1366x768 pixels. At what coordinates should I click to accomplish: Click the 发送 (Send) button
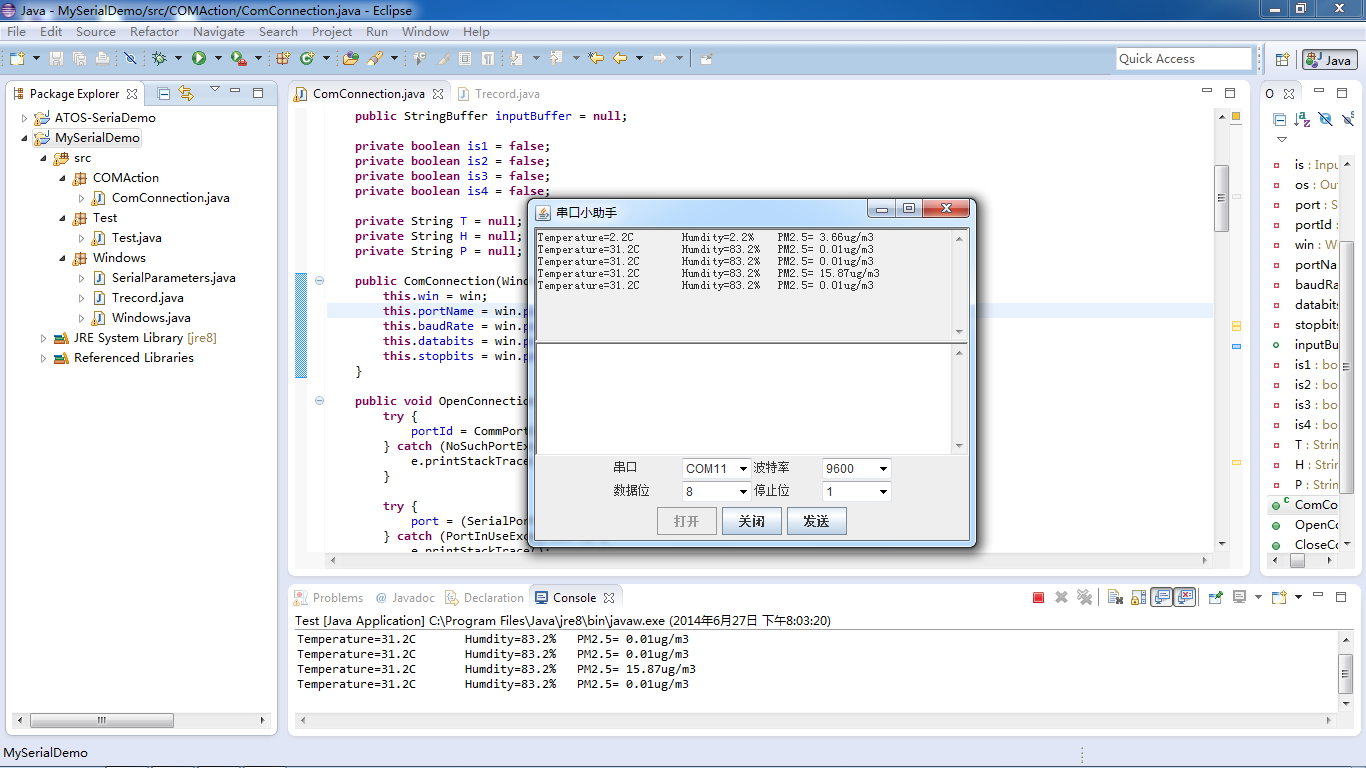point(816,521)
